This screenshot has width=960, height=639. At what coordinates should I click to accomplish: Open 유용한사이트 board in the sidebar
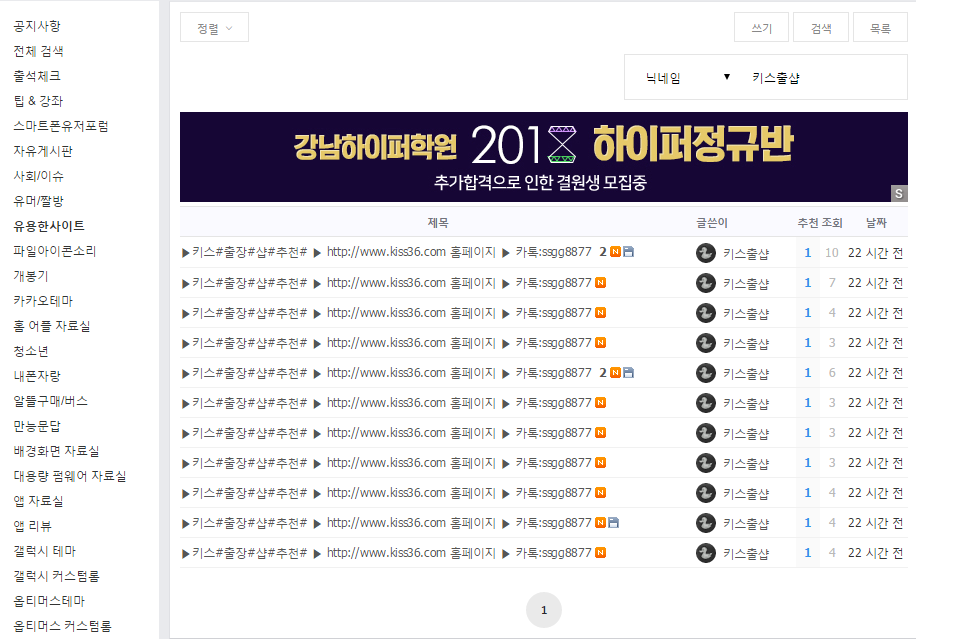click(x=49, y=226)
